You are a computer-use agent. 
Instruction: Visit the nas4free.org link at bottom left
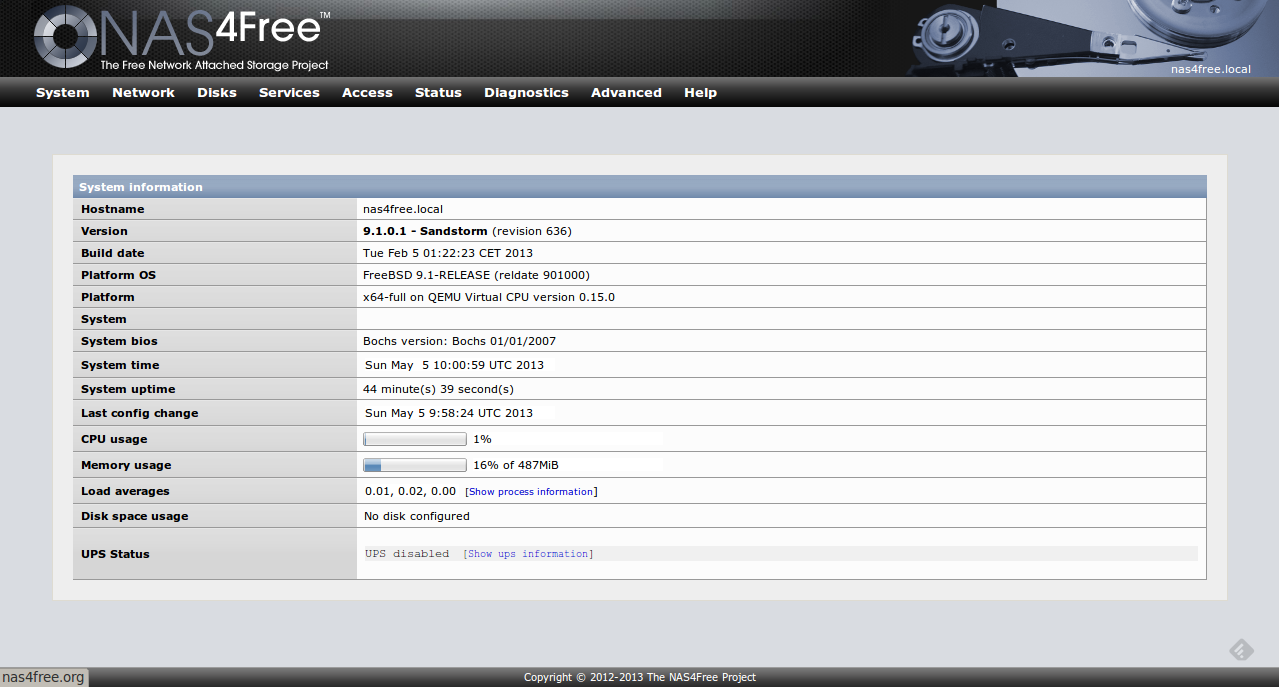(x=42, y=677)
